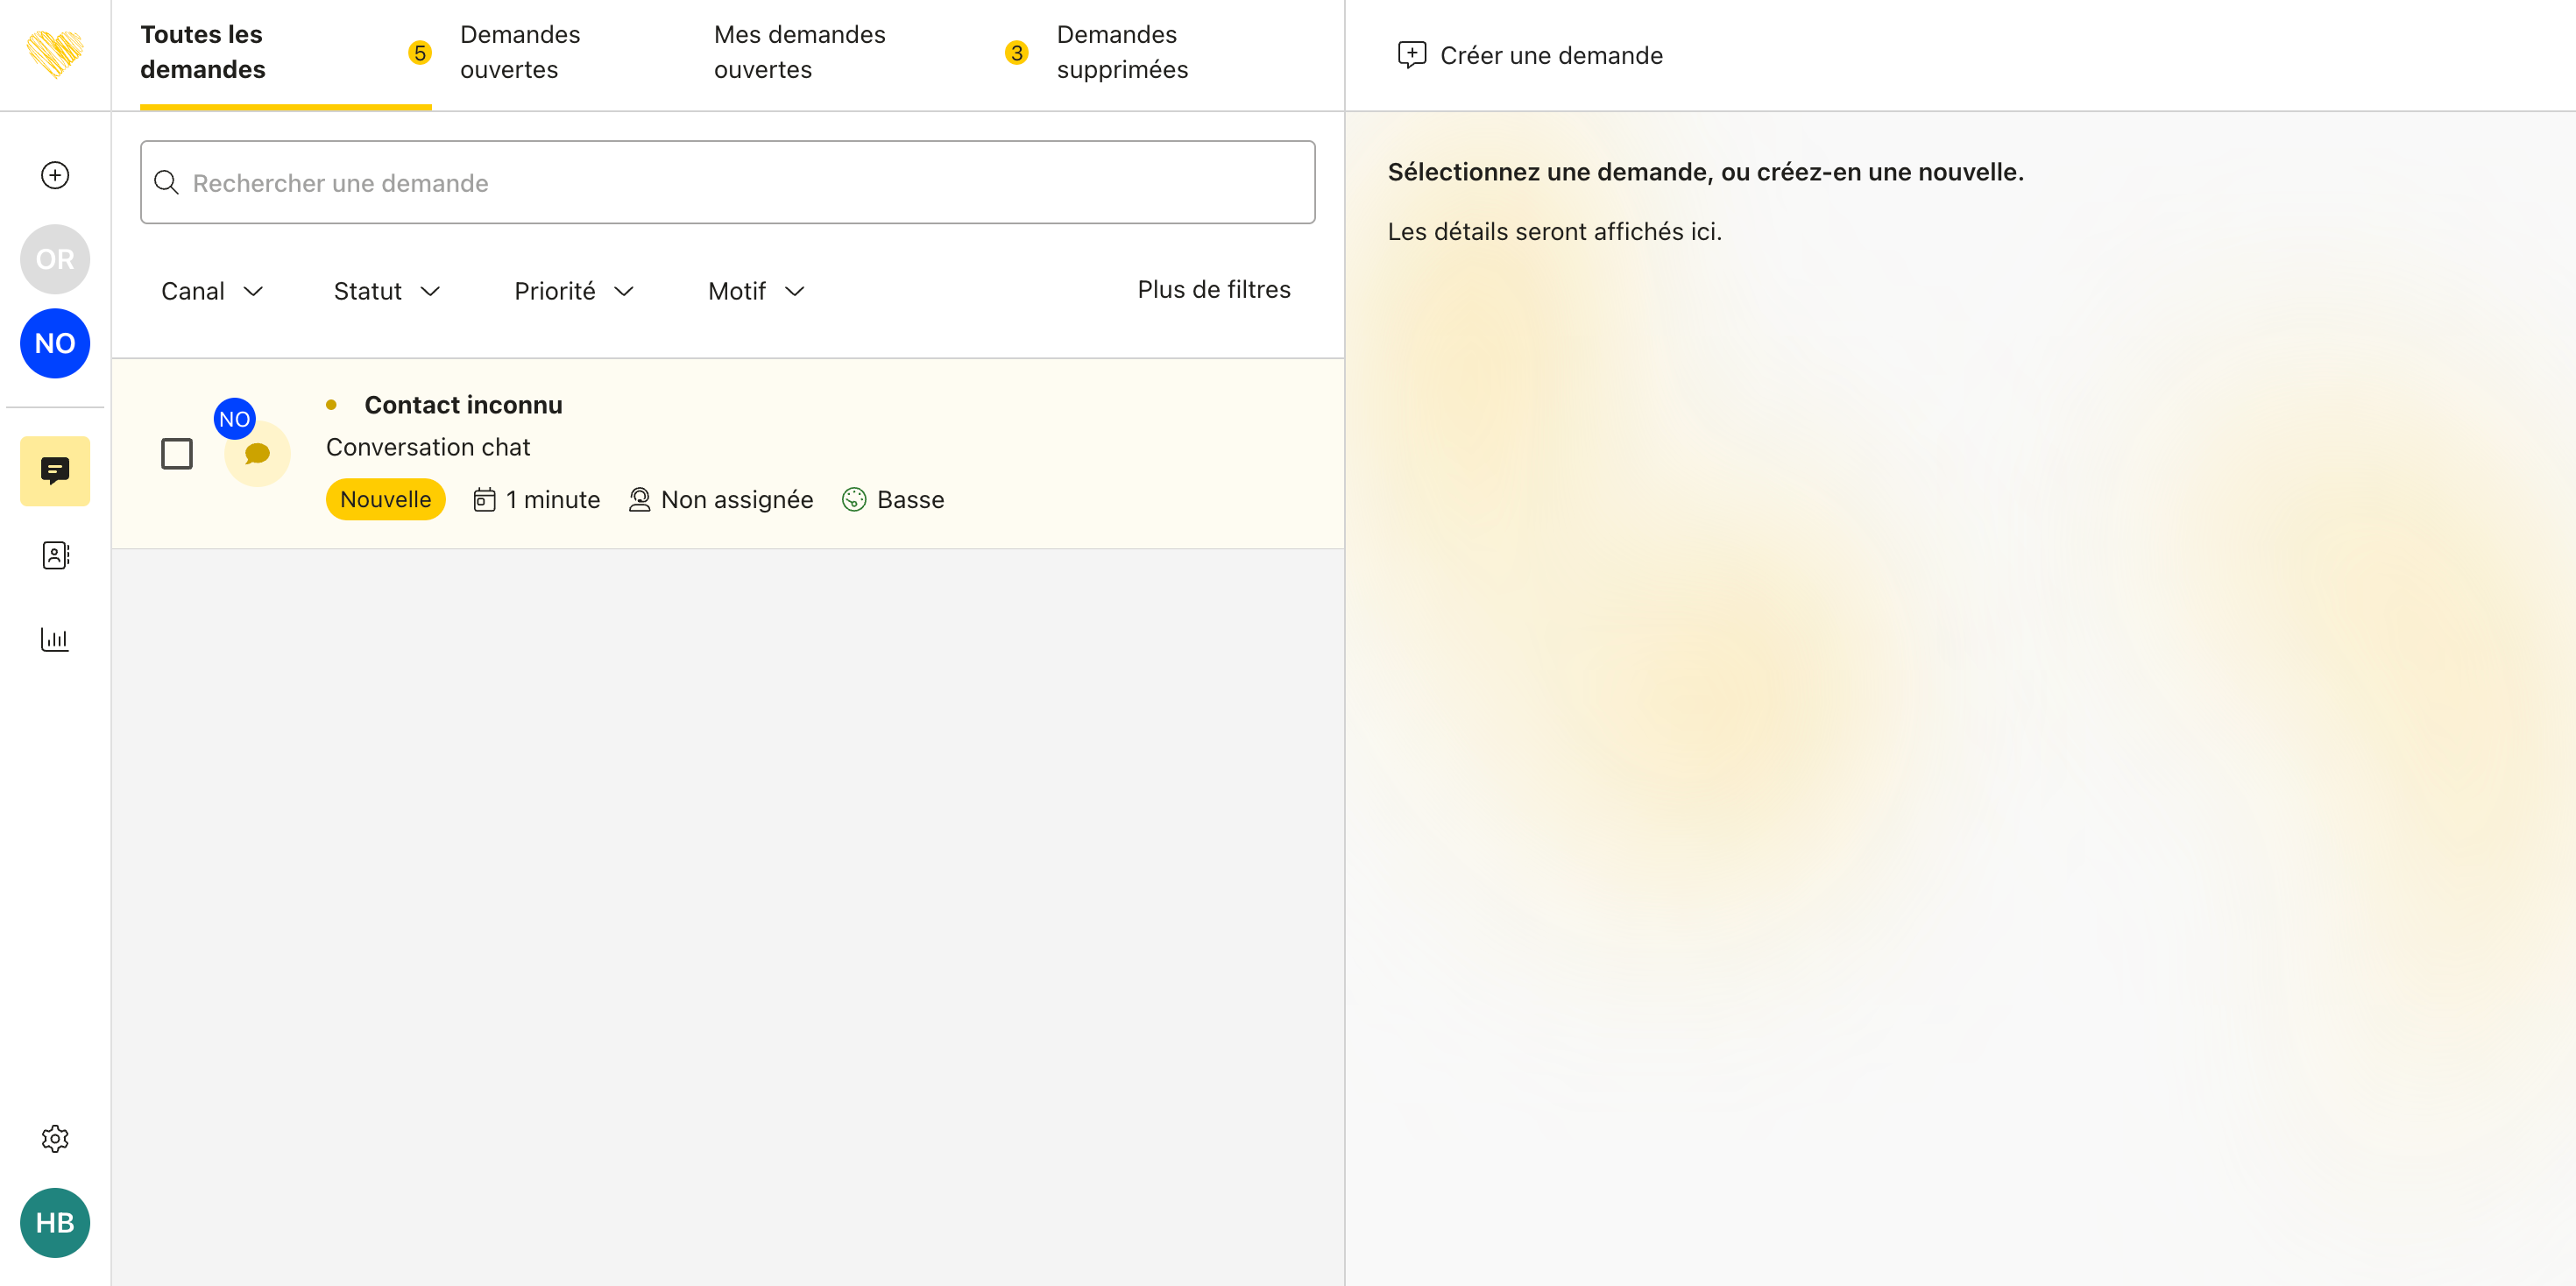Tick the Contact inconnu request checkbox

click(x=177, y=454)
